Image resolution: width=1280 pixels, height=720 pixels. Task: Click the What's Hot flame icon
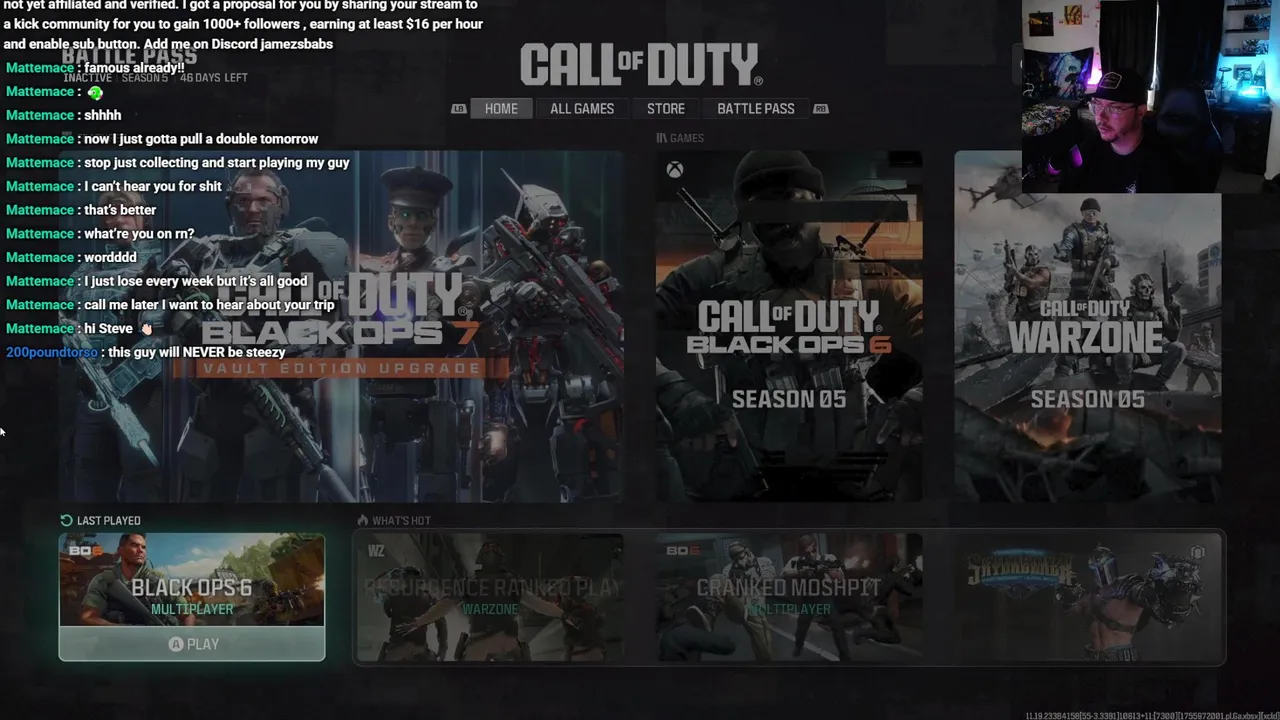[363, 520]
